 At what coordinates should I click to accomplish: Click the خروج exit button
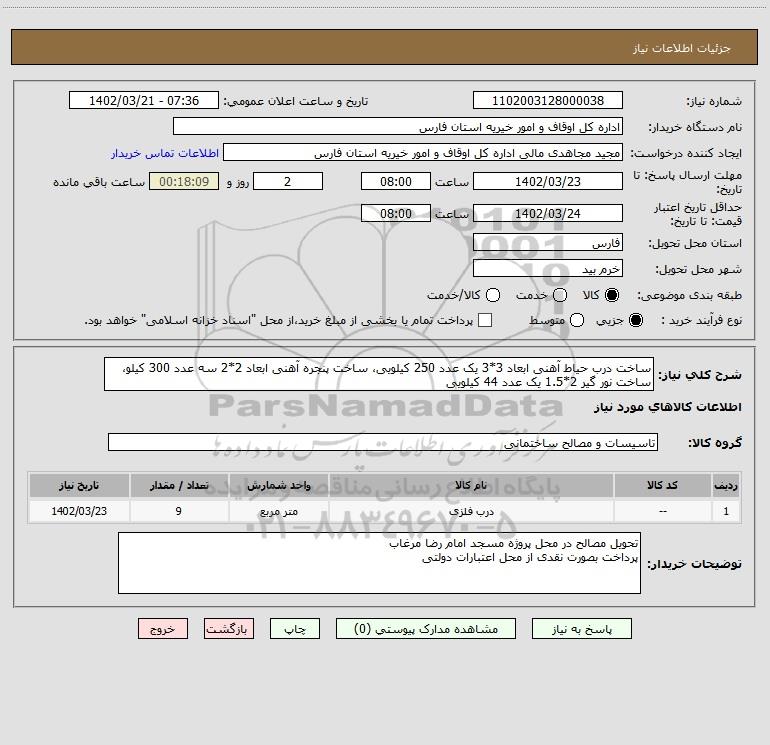(x=163, y=629)
